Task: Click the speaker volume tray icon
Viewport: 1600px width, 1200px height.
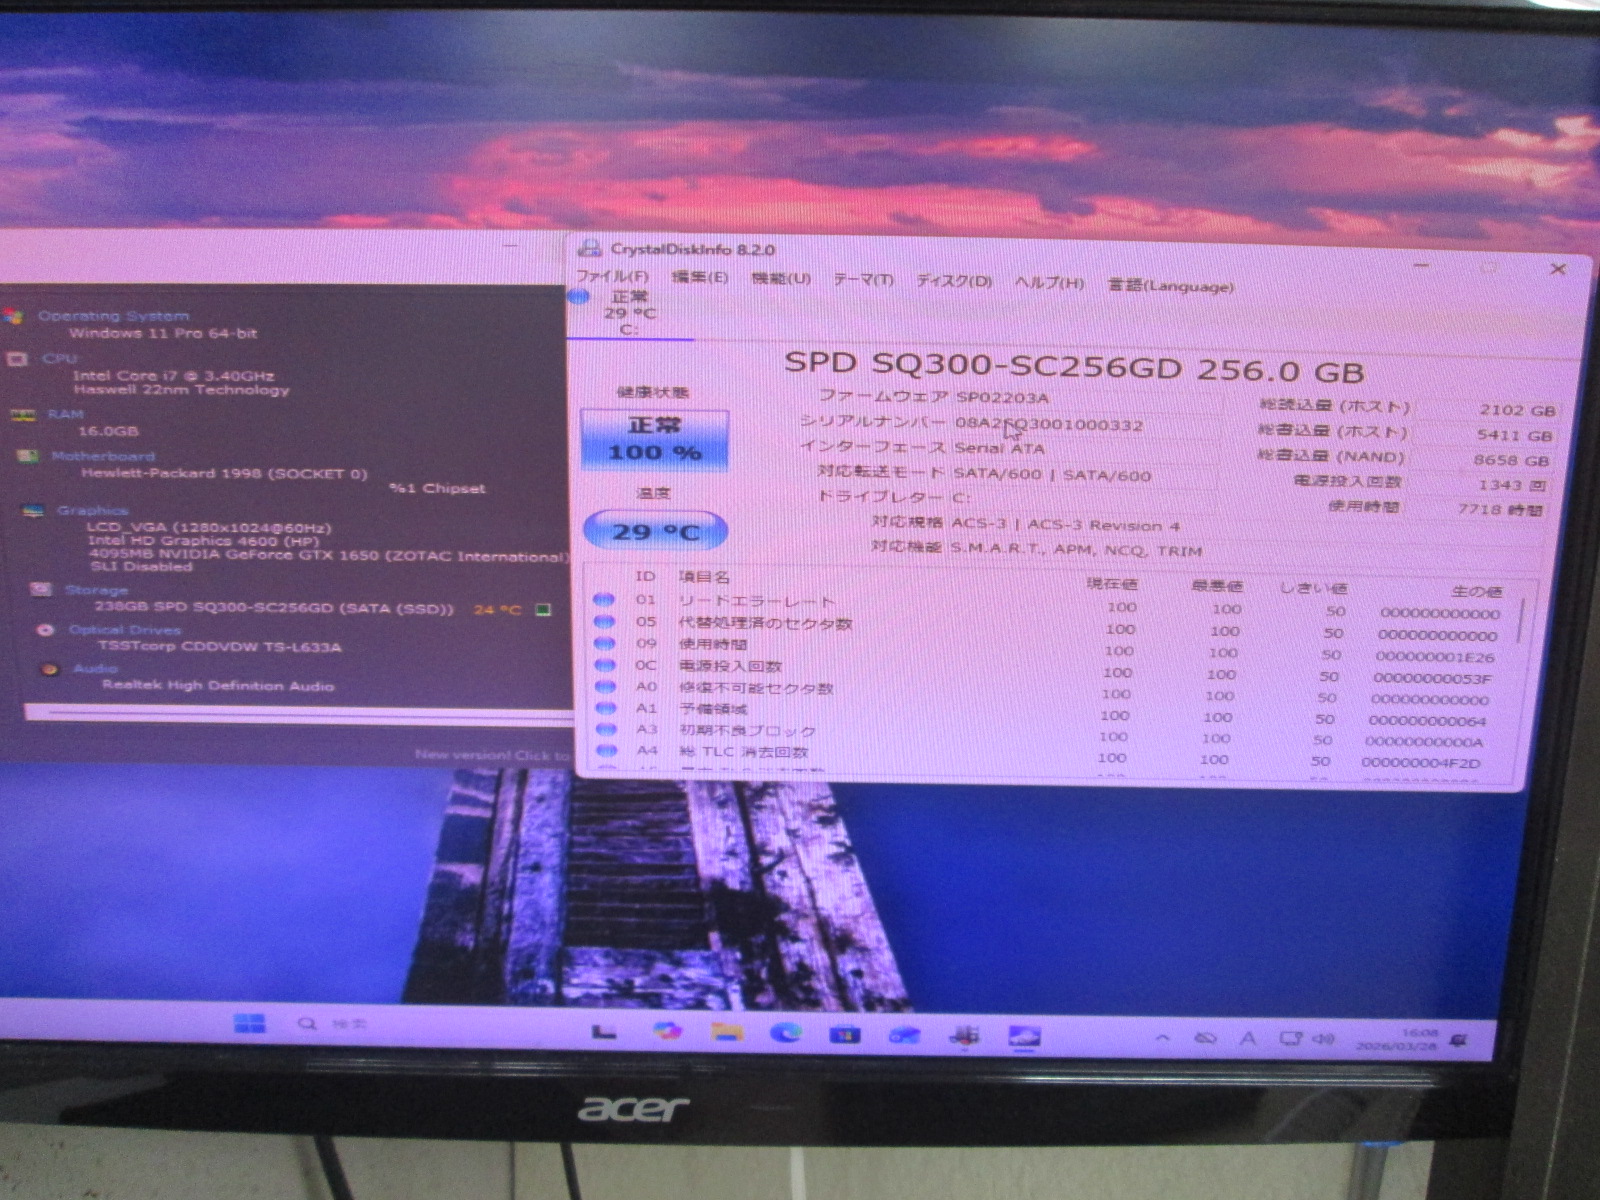Action: pyautogui.click(x=1324, y=1039)
